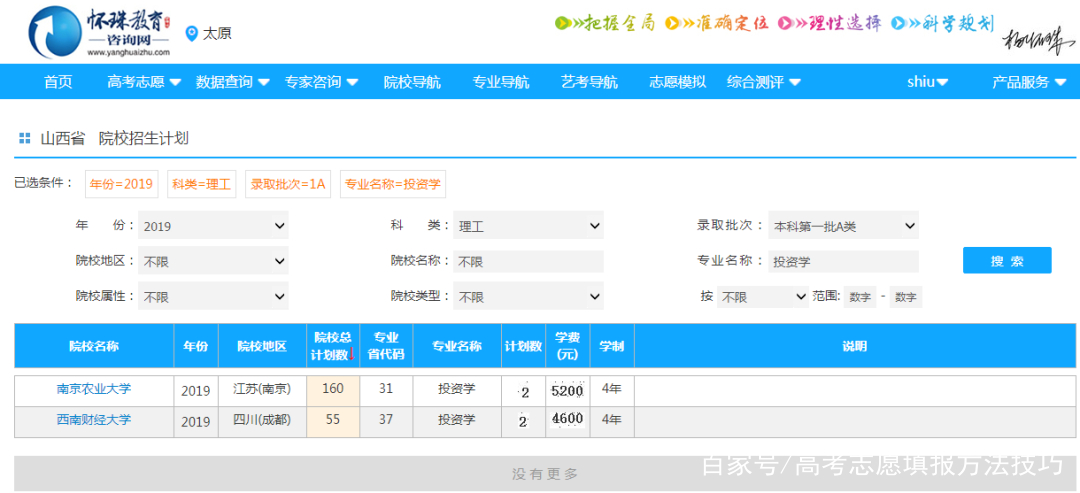
Task: Click the 计划数 column header
Action: [x=523, y=346]
